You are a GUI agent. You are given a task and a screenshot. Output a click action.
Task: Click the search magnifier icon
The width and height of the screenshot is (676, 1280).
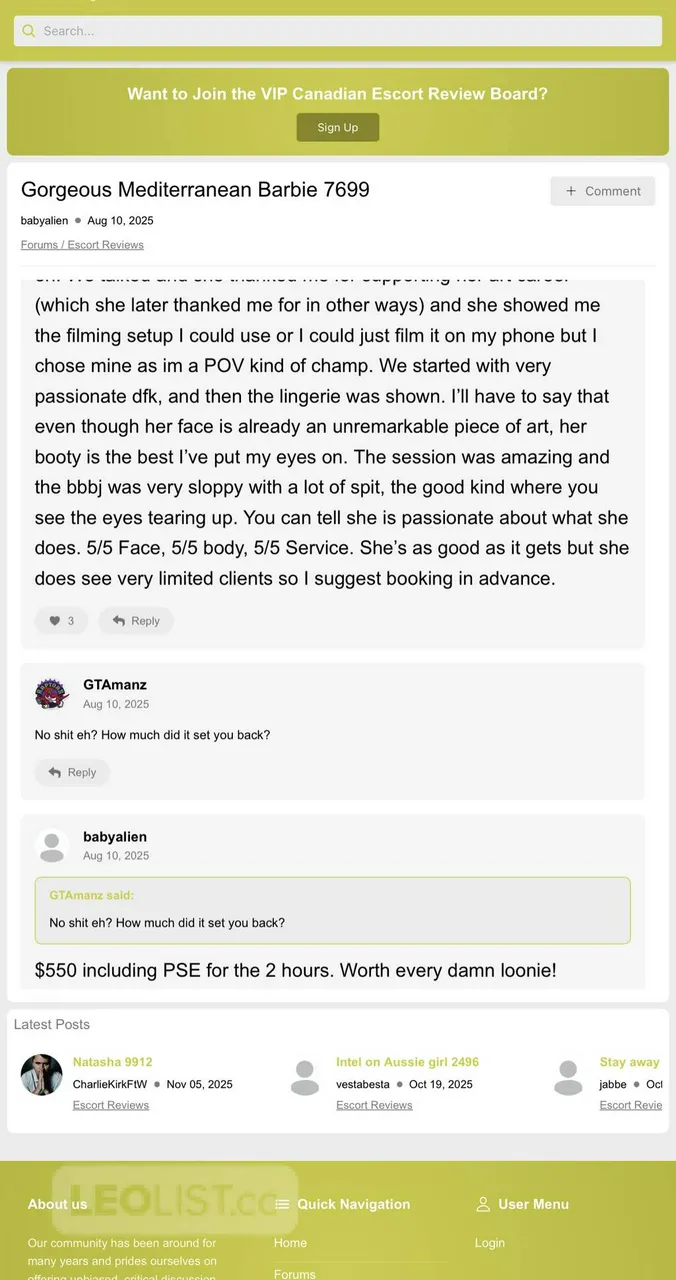[29, 31]
